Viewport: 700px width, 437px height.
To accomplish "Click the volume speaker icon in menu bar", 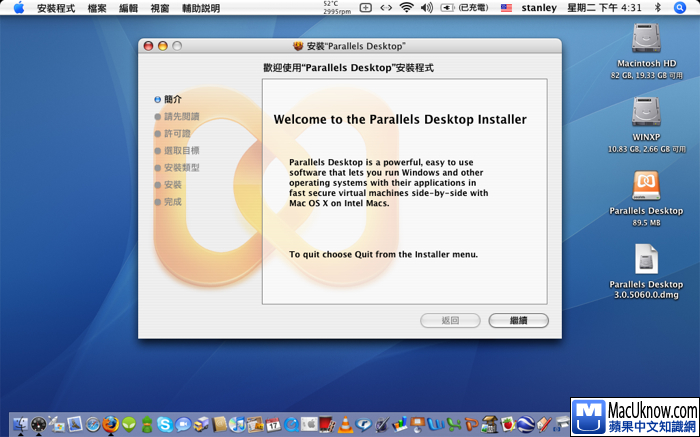I will pyautogui.click(x=427, y=7).
